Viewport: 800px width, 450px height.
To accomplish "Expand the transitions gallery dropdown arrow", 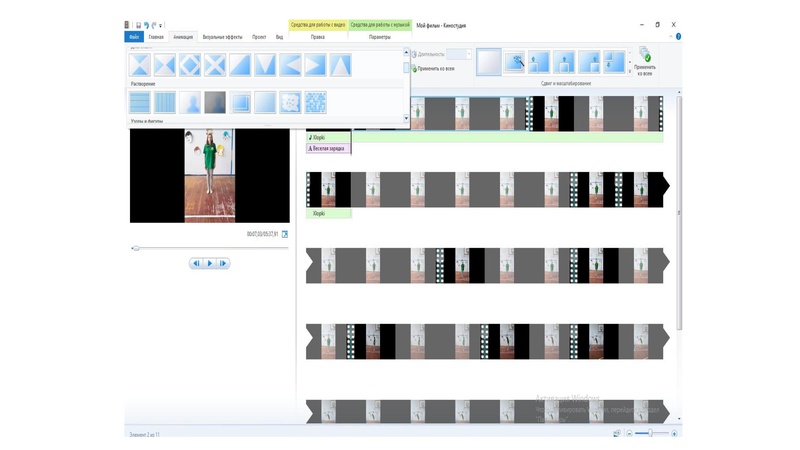I will point(406,118).
